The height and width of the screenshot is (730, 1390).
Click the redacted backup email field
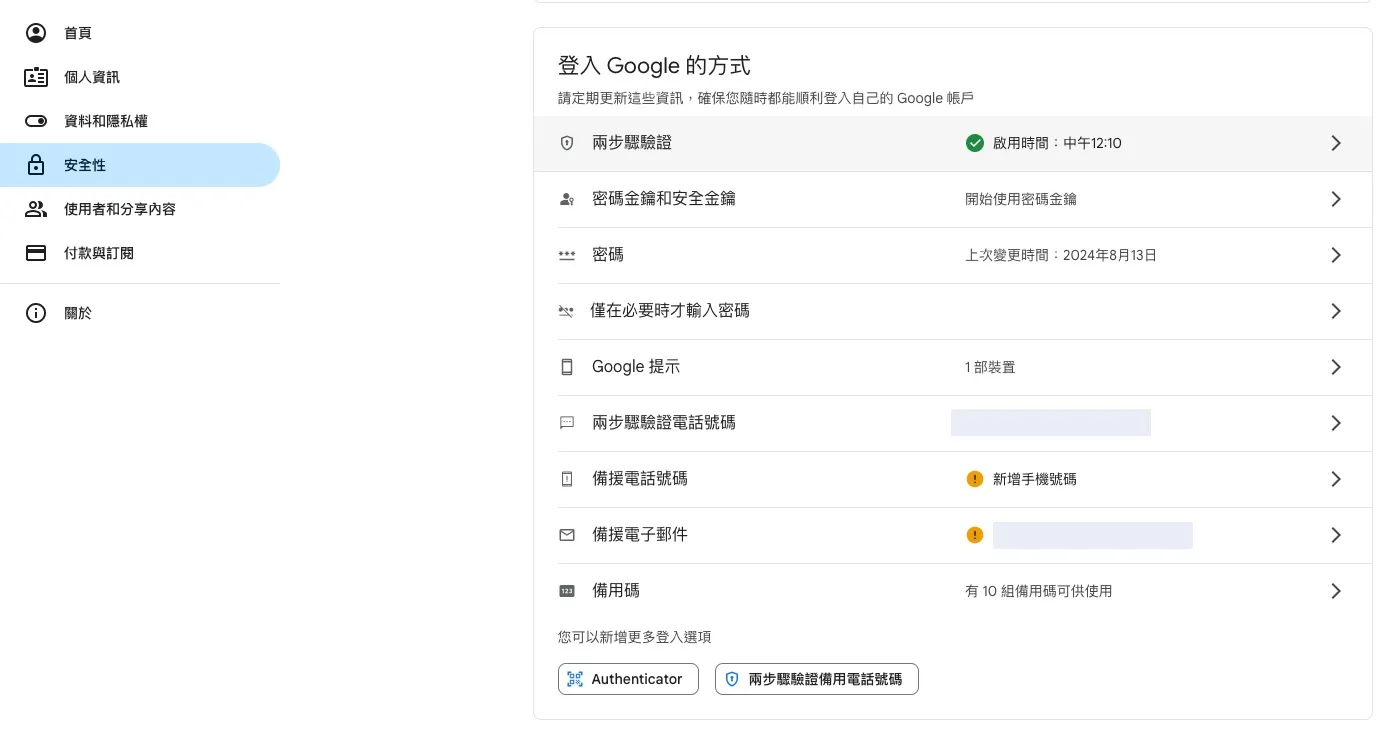pos(1093,535)
